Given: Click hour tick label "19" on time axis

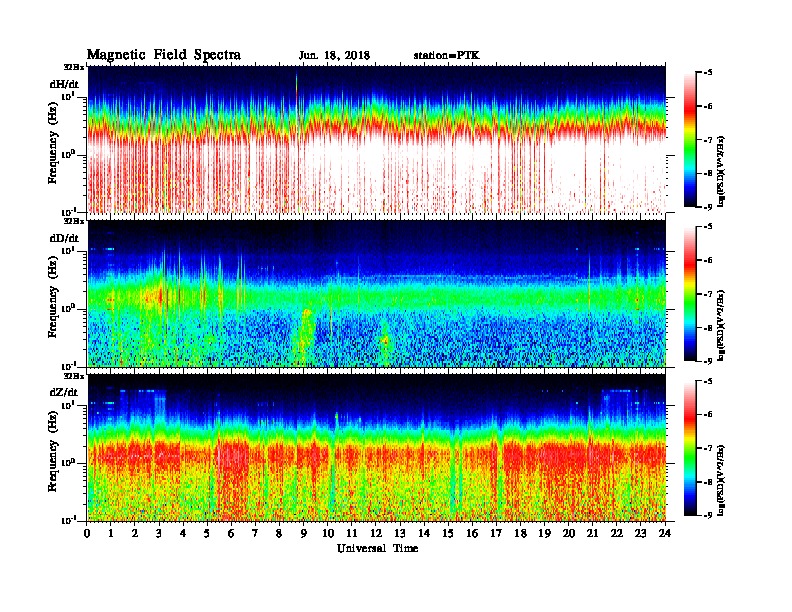Looking at the screenshot, I should pyautogui.click(x=544, y=533).
